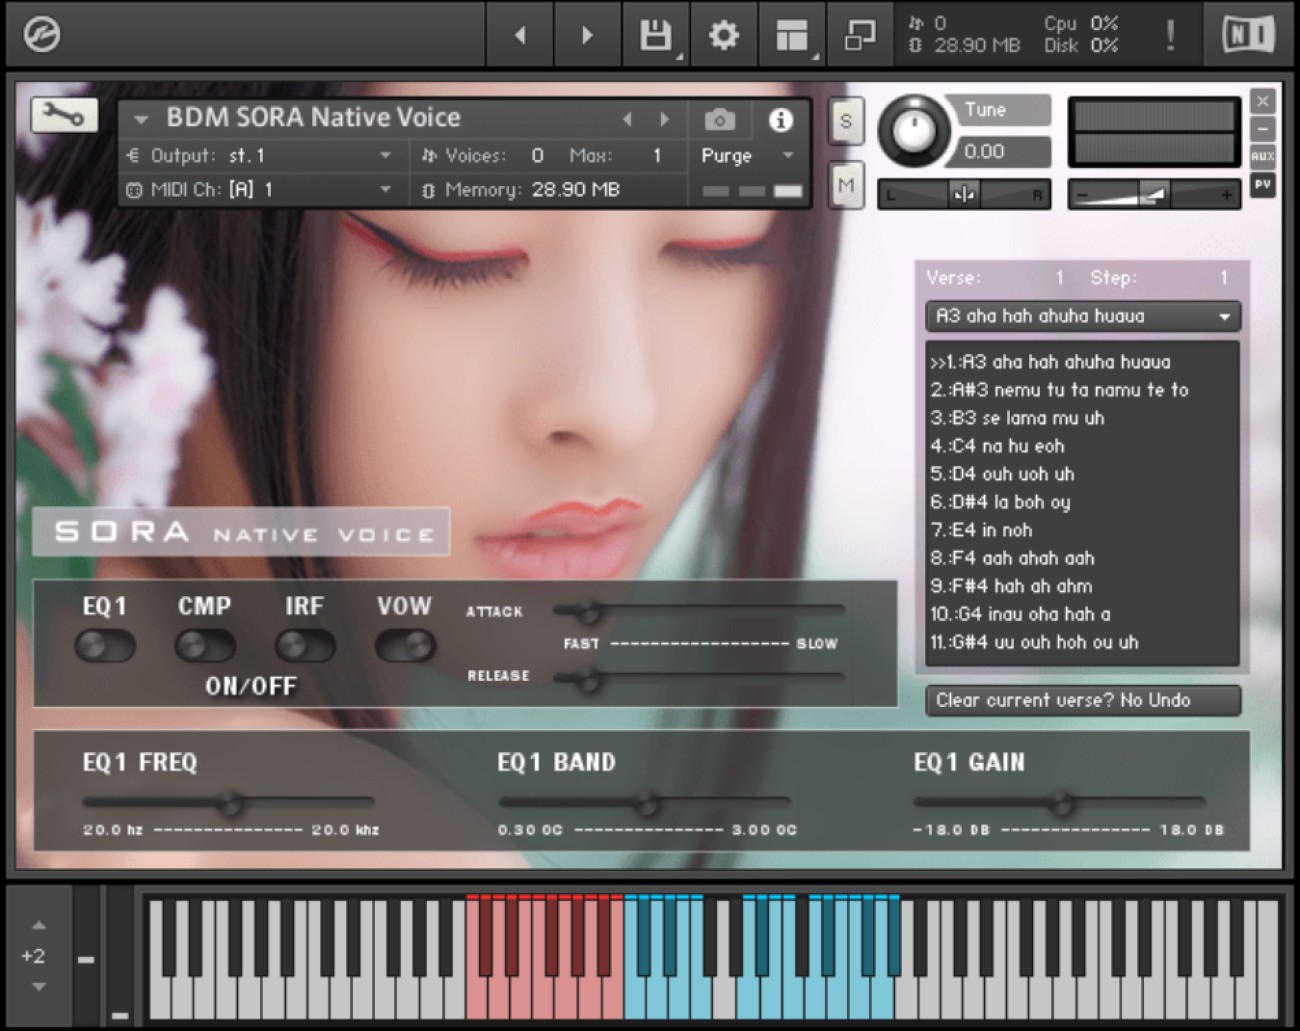This screenshot has width=1300, height=1031.
Task: Select phrase 10 G4 inau oha hah a
Action: (1021, 614)
